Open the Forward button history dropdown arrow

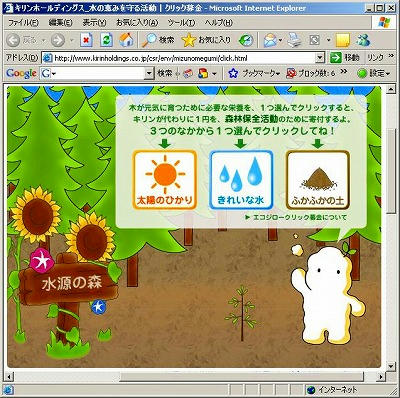[x=71, y=41]
